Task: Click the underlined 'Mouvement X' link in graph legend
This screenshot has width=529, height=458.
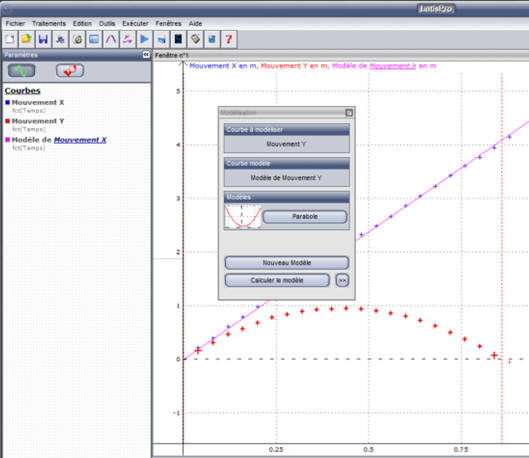Action: click(x=392, y=66)
